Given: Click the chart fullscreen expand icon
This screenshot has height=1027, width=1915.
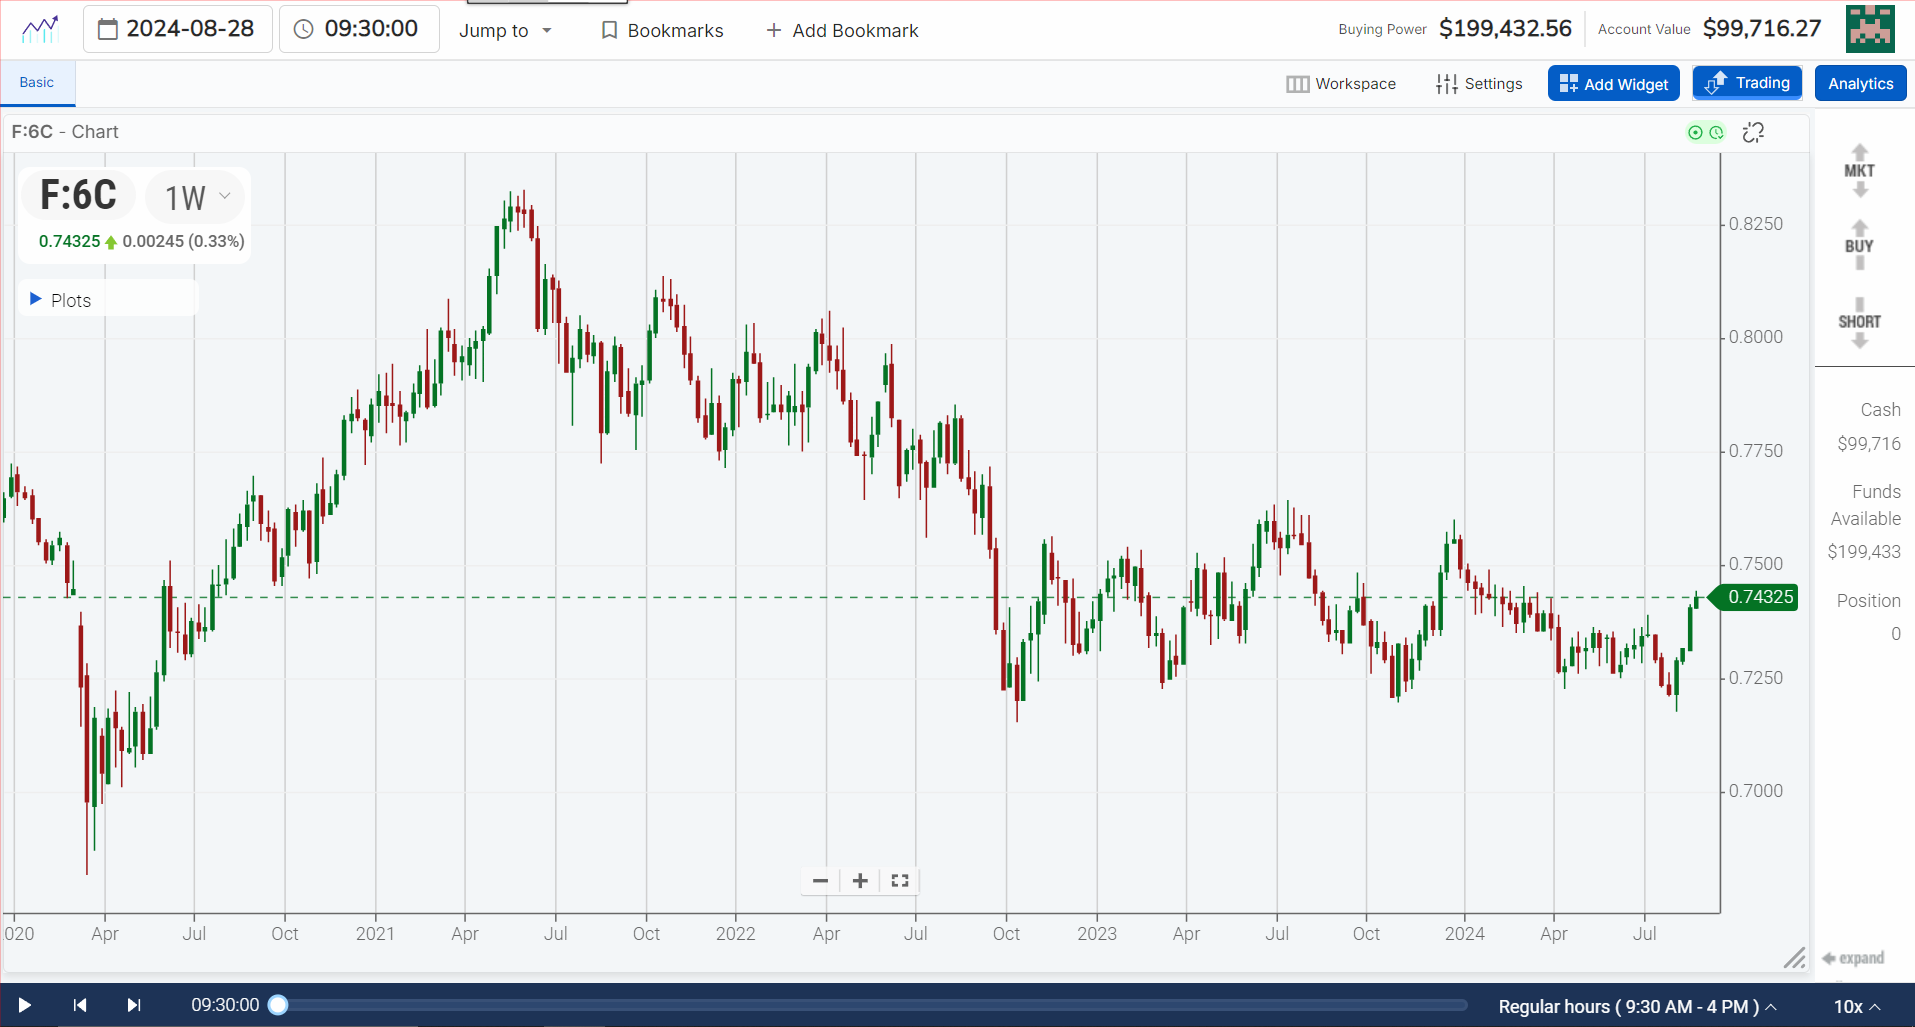Looking at the screenshot, I should (898, 881).
